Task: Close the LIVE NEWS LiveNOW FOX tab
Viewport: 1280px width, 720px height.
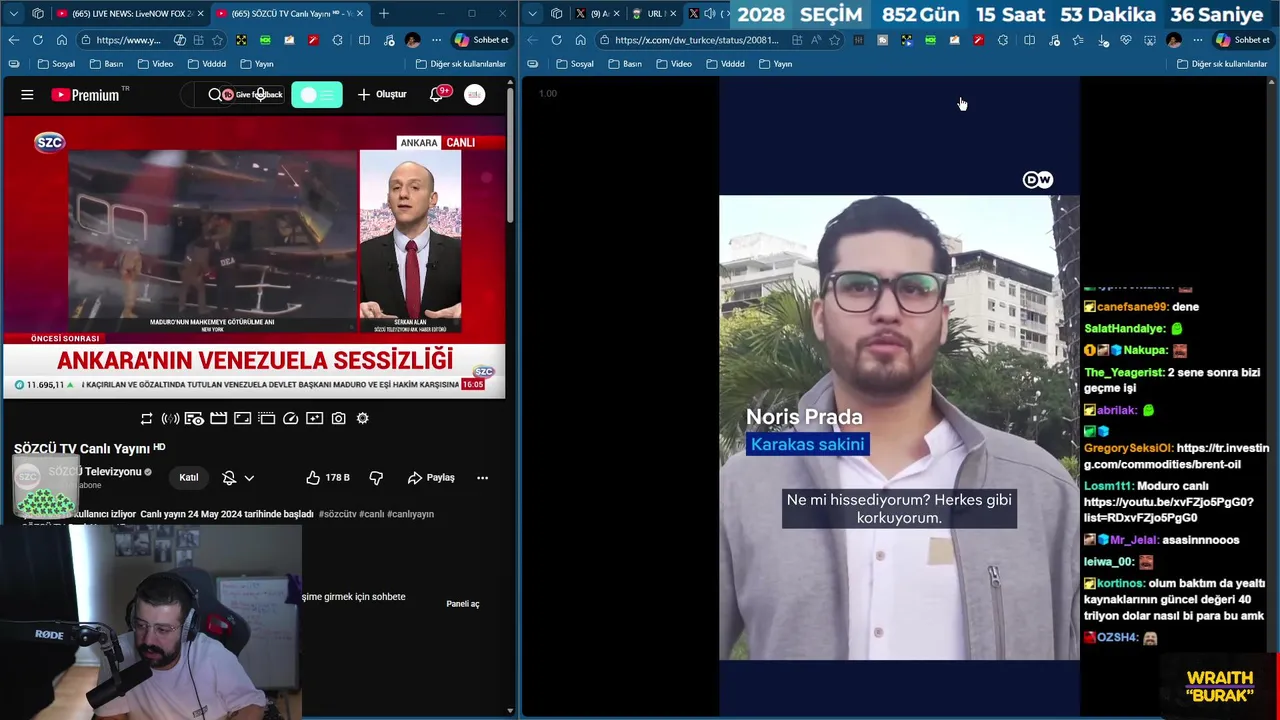Action: pos(200,14)
